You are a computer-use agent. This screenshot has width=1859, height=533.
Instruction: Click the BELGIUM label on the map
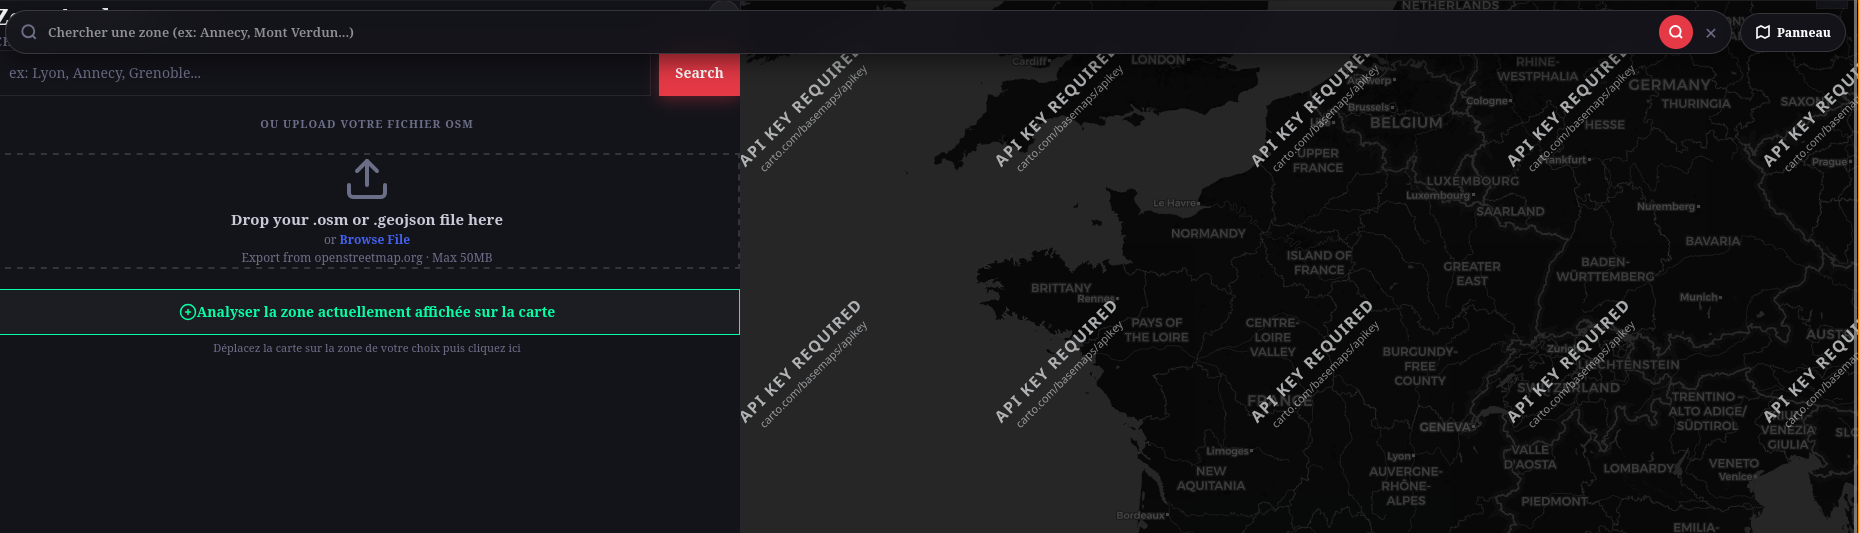pyautogui.click(x=1406, y=123)
